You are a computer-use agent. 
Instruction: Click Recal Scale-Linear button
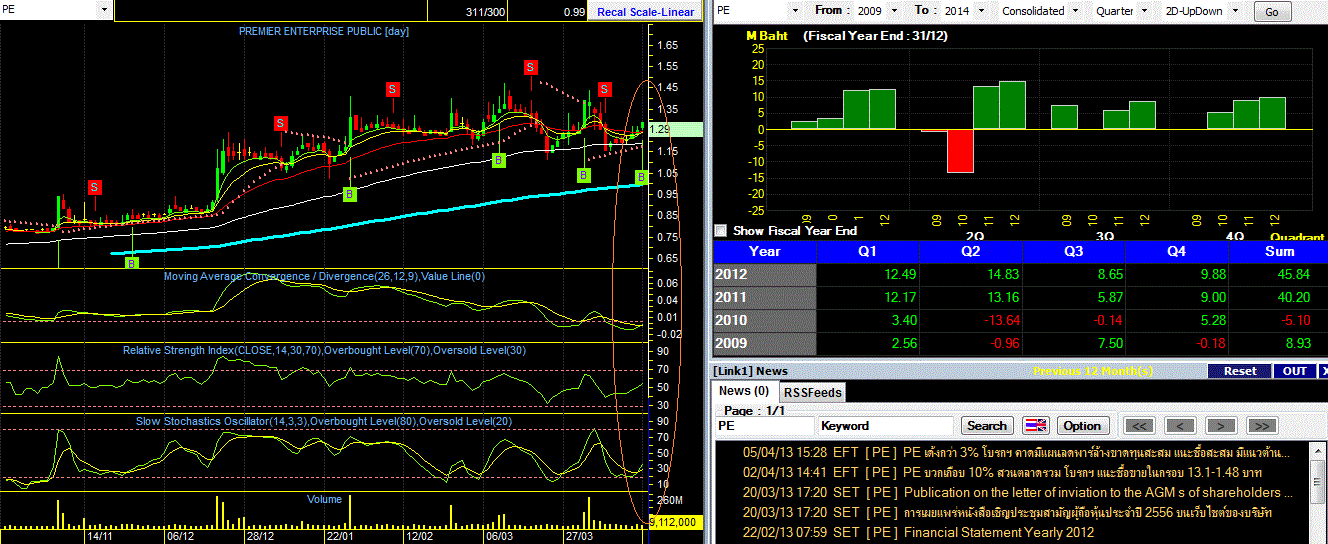point(645,12)
